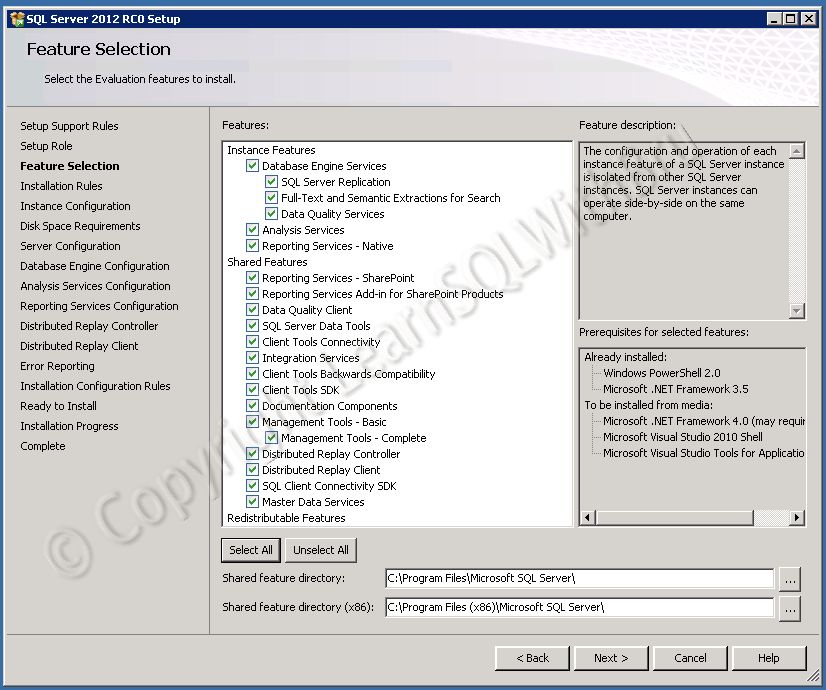Image resolution: width=826 pixels, height=690 pixels.
Task: Select 'Microsoft .NET Framework 4.0' prerequisite entry
Action: (703, 421)
